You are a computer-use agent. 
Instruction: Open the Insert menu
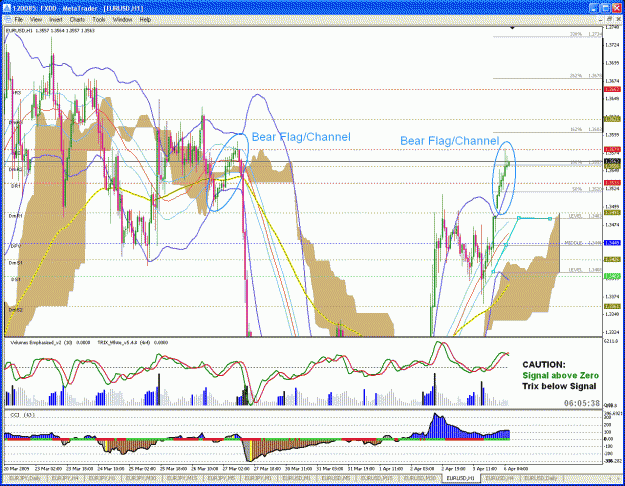[x=55, y=19]
